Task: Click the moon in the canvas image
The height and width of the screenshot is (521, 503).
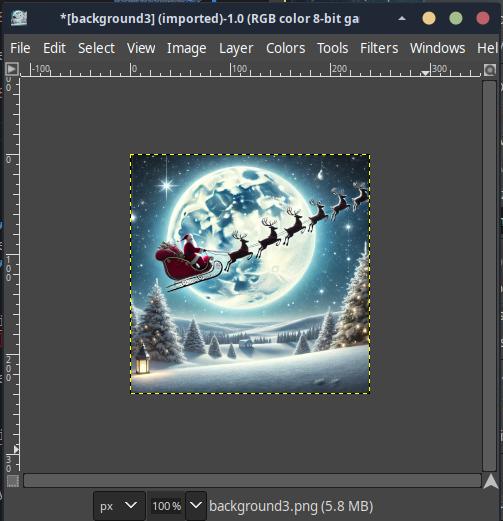Action: pyautogui.click(x=242, y=236)
